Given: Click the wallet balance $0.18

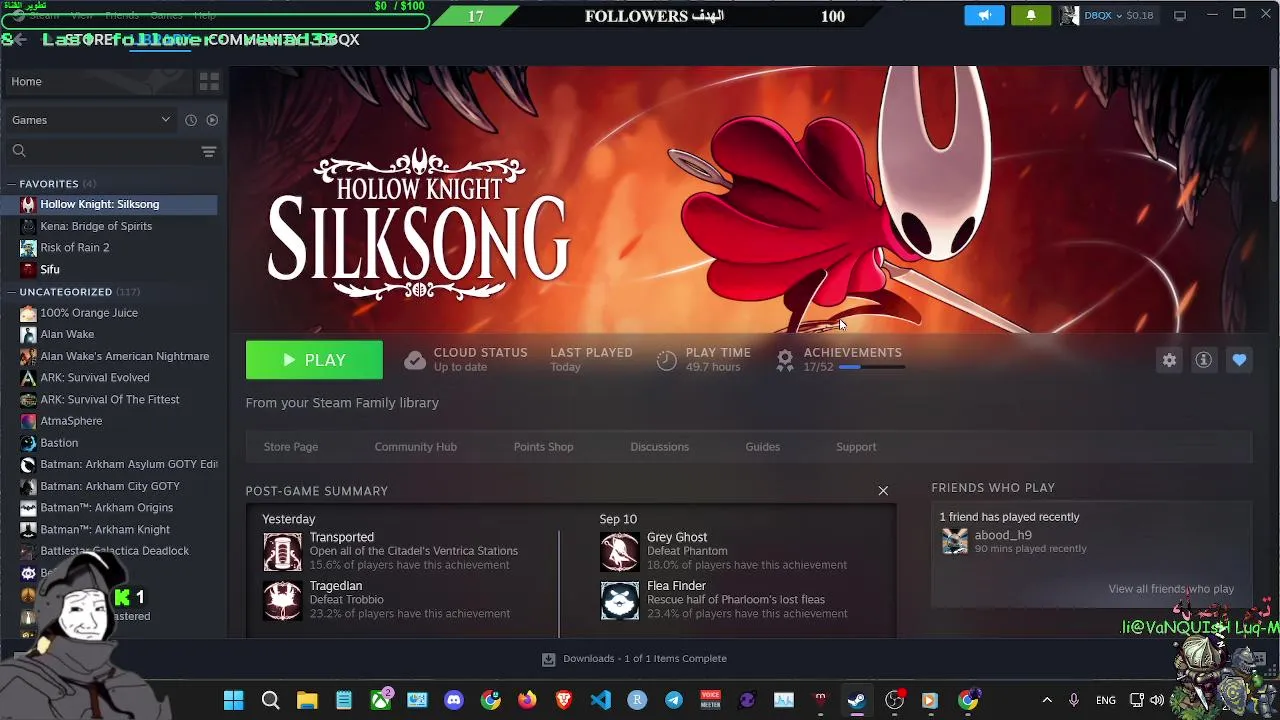Looking at the screenshot, I should coord(1140,16).
